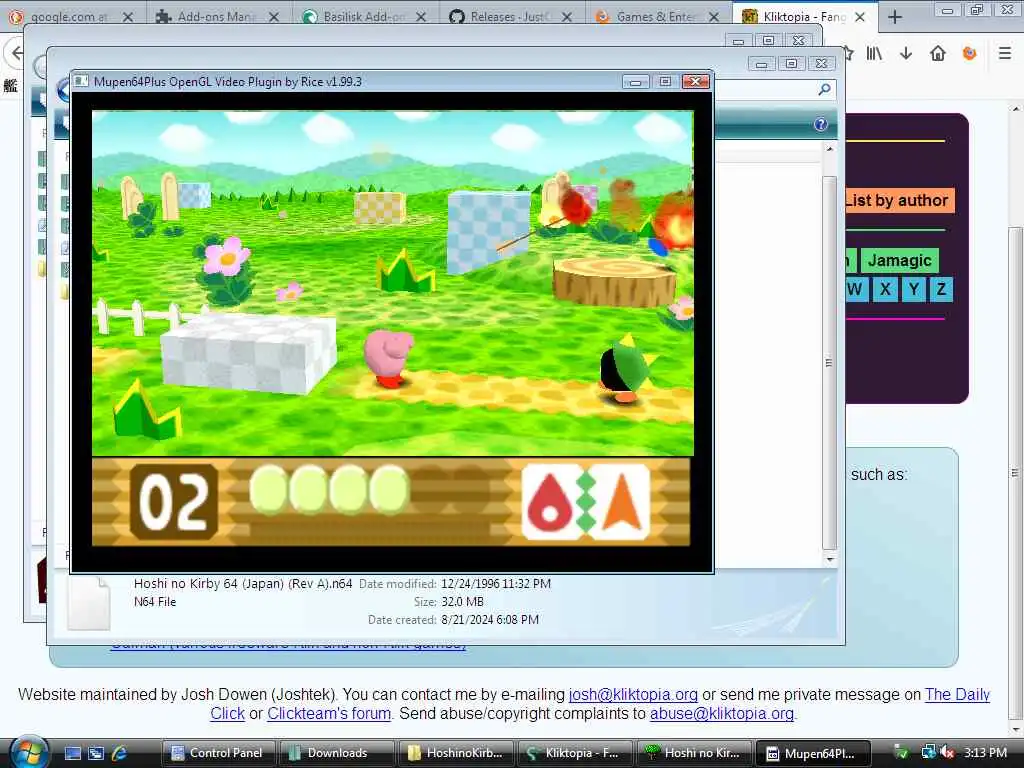Close the Kliktopia browser tab
Viewport: 1024px width, 768px height.
click(860, 17)
